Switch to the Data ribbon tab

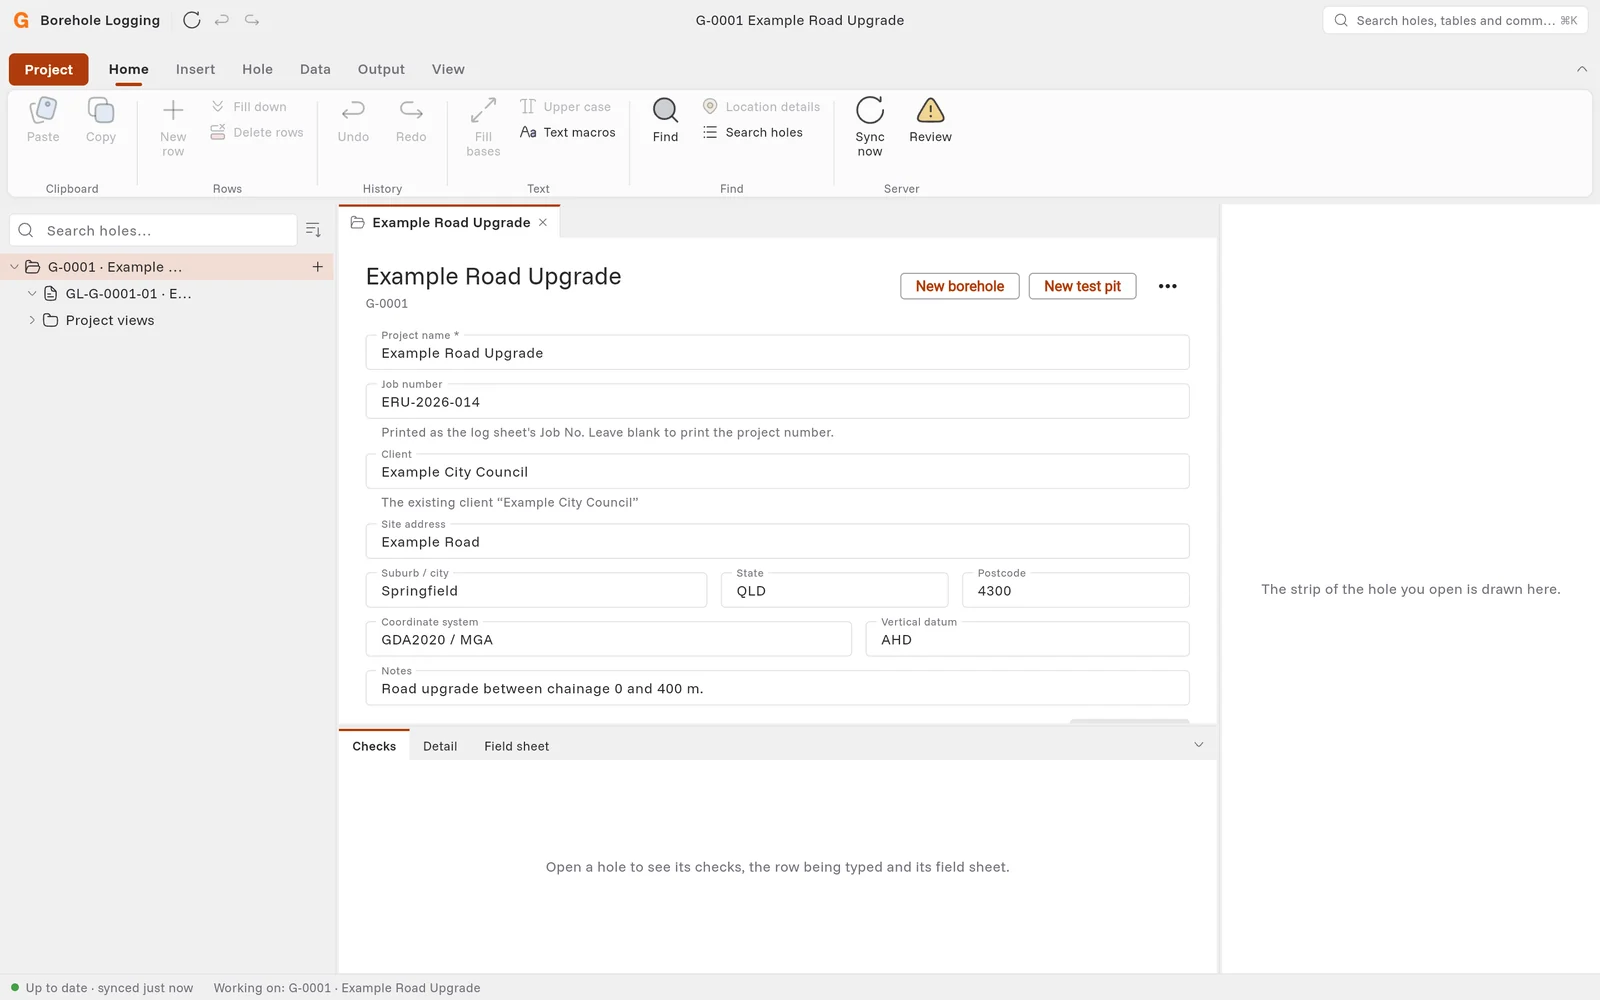[315, 70]
